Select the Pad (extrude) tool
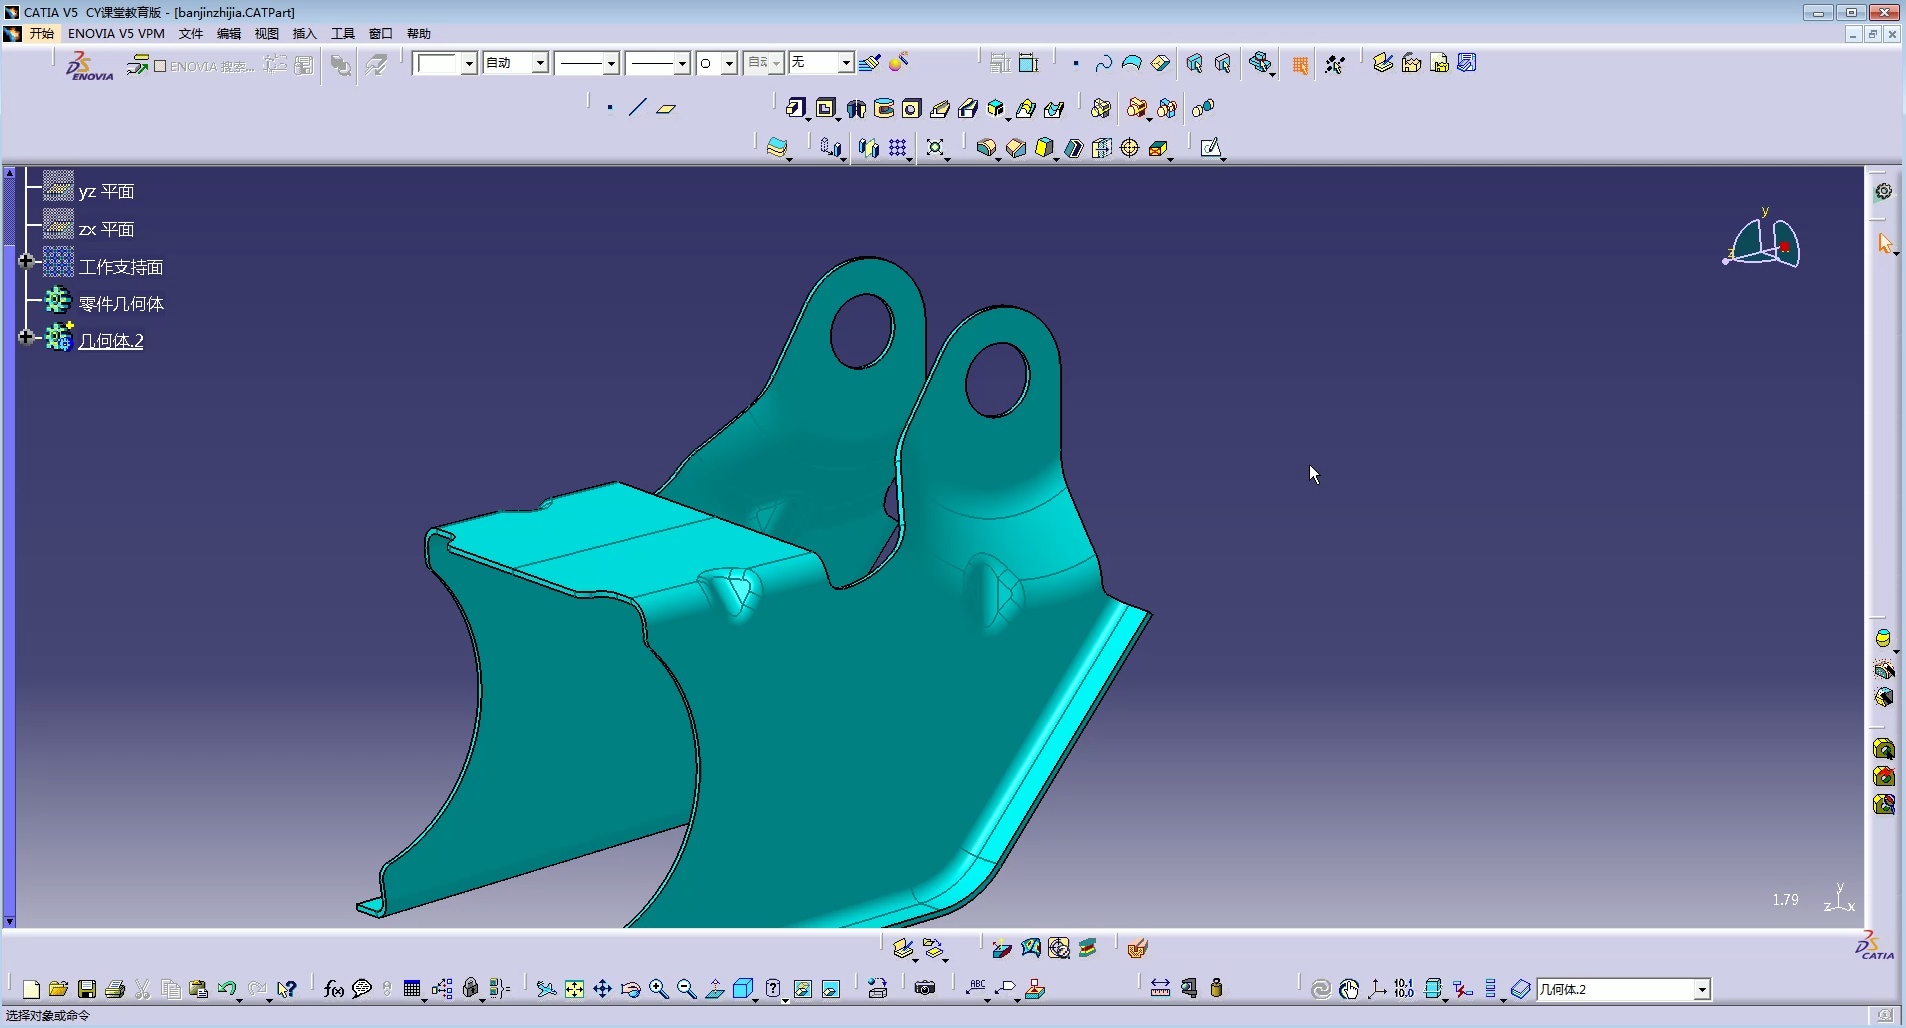This screenshot has height=1028, width=1906. click(x=795, y=108)
